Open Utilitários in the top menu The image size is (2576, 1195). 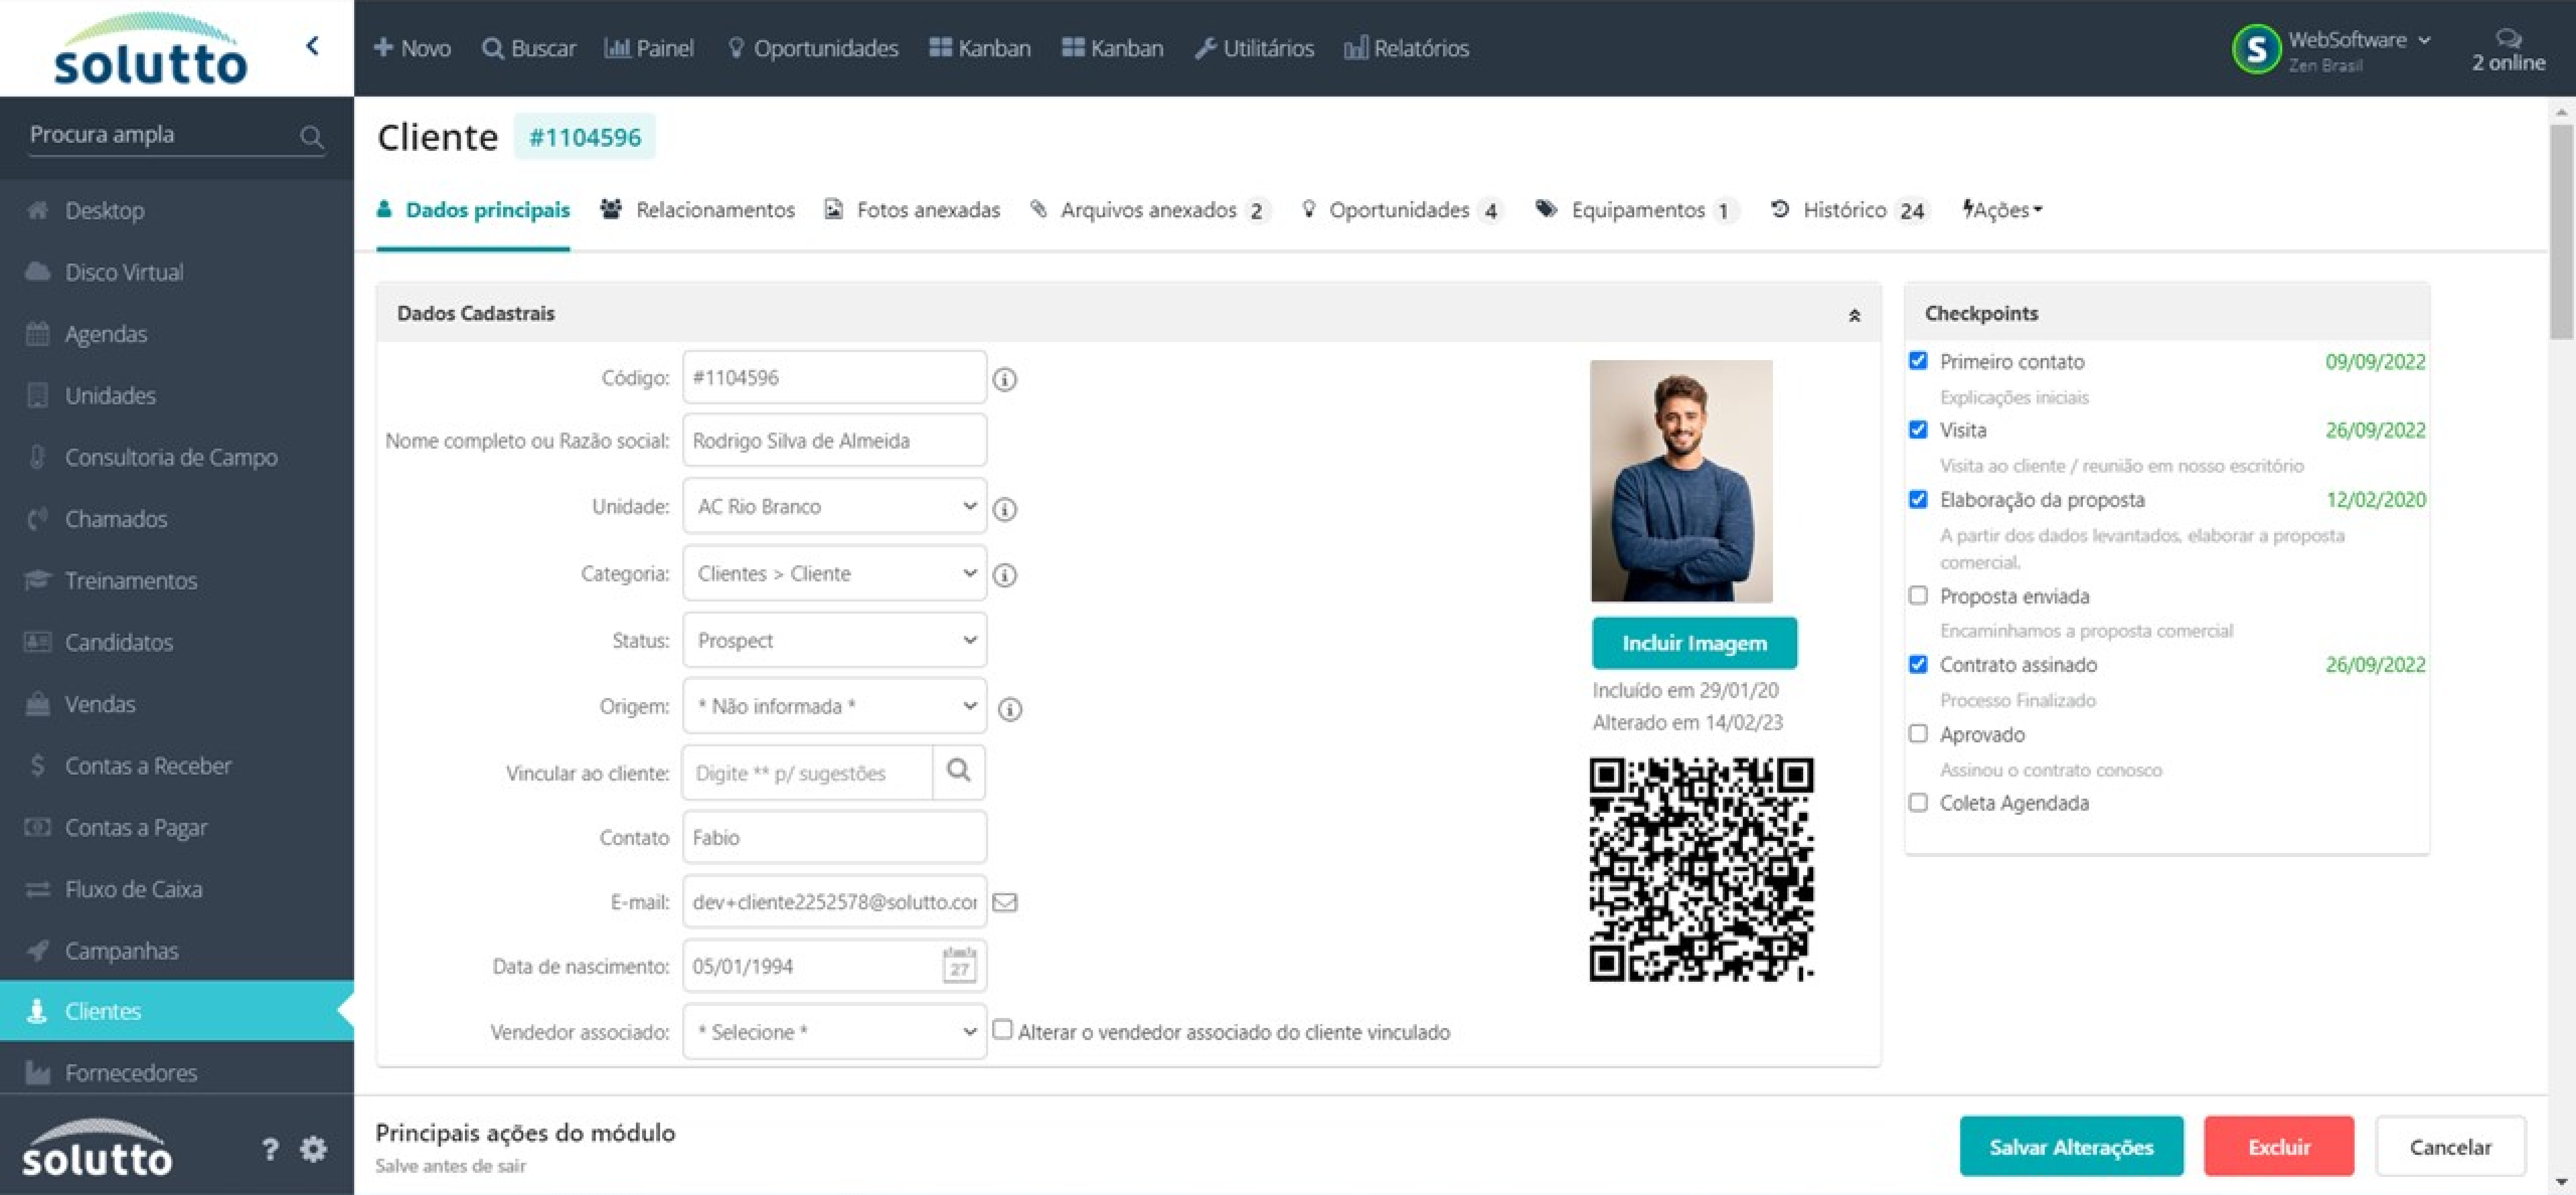pyautogui.click(x=1254, y=48)
